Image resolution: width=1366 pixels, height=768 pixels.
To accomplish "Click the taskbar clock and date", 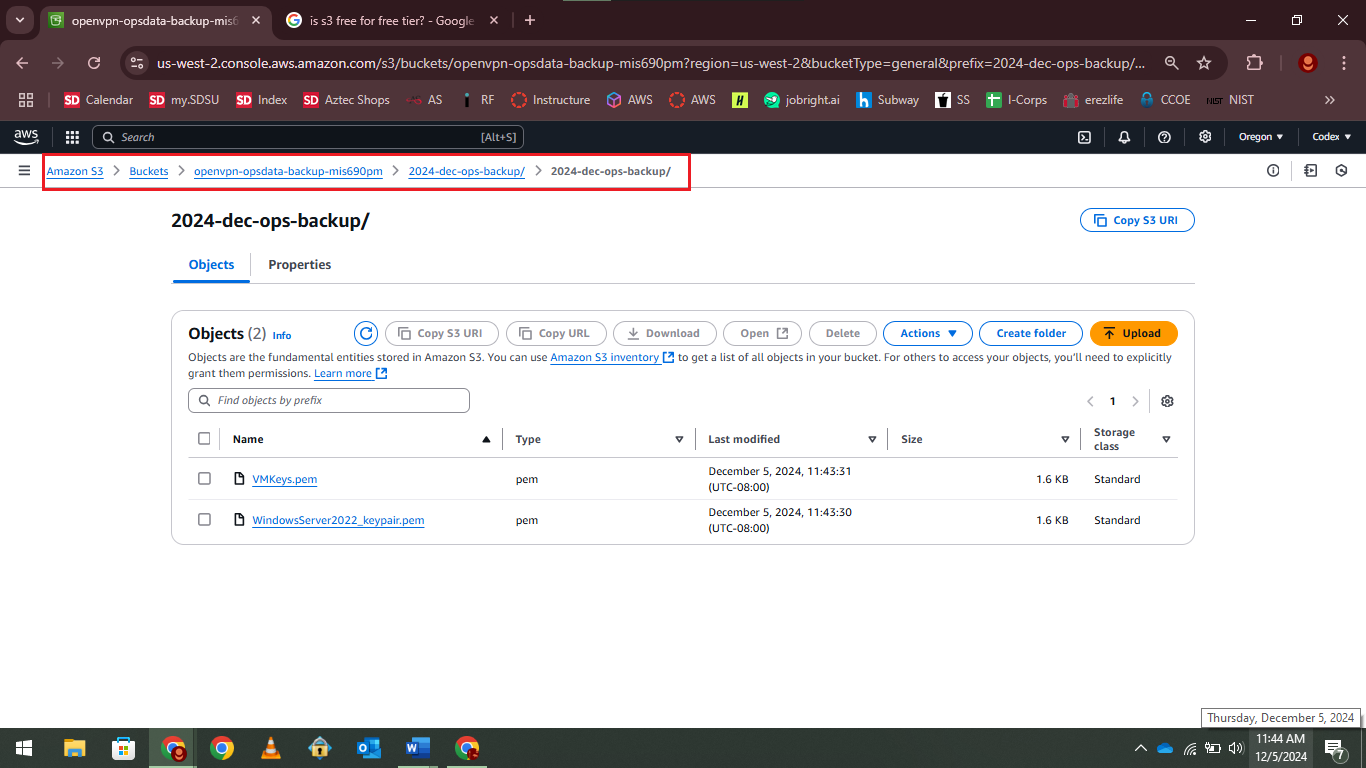I will tap(1280, 748).
